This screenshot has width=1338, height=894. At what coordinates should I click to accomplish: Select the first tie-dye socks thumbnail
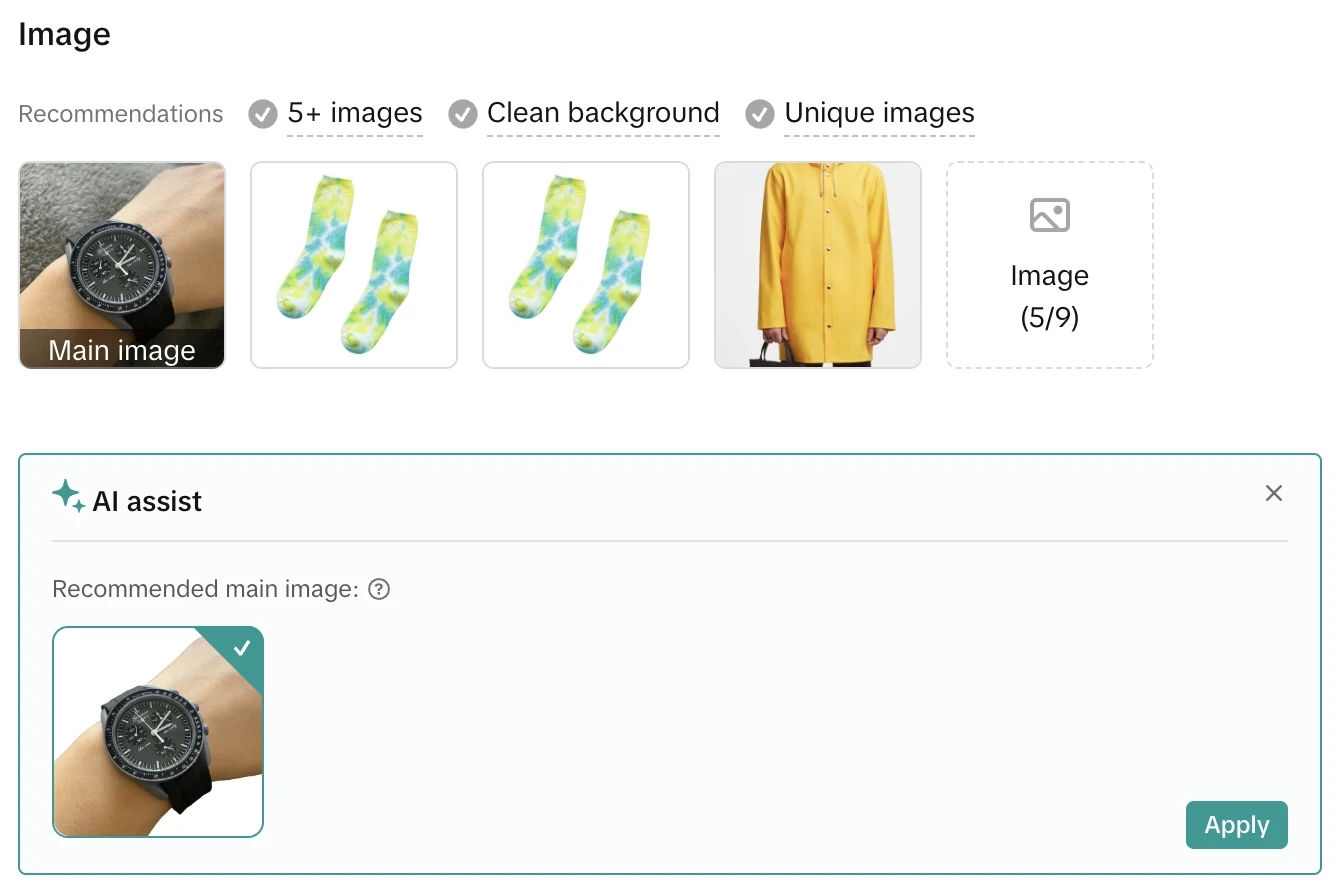pos(354,265)
